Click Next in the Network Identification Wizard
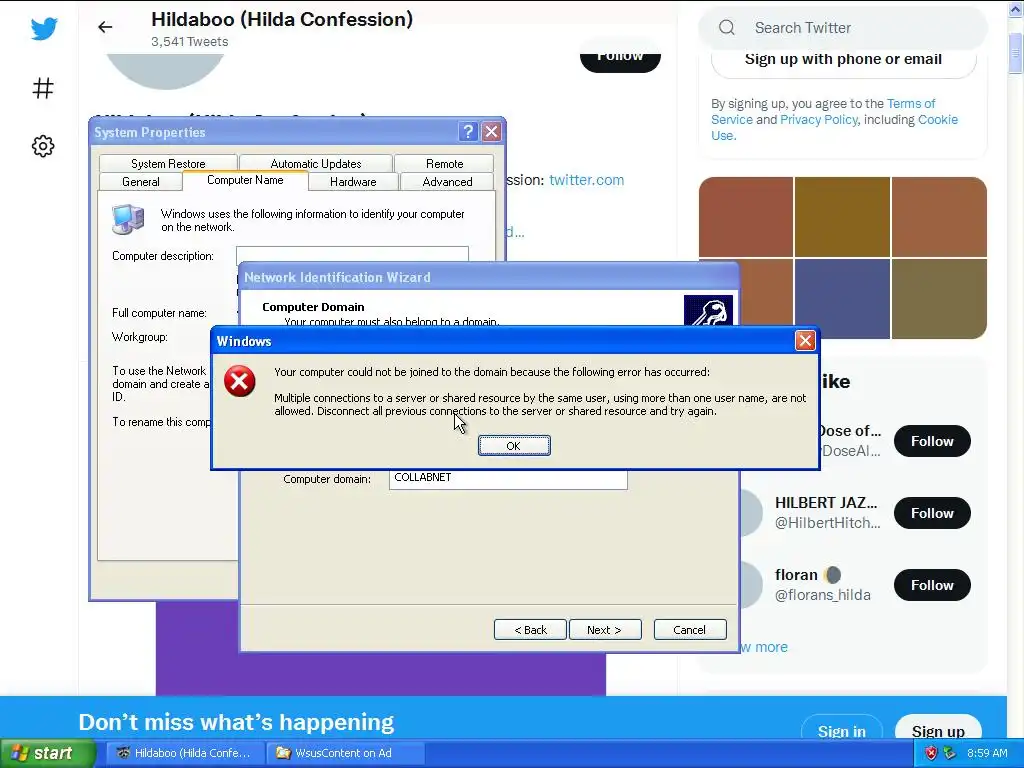 605,630
